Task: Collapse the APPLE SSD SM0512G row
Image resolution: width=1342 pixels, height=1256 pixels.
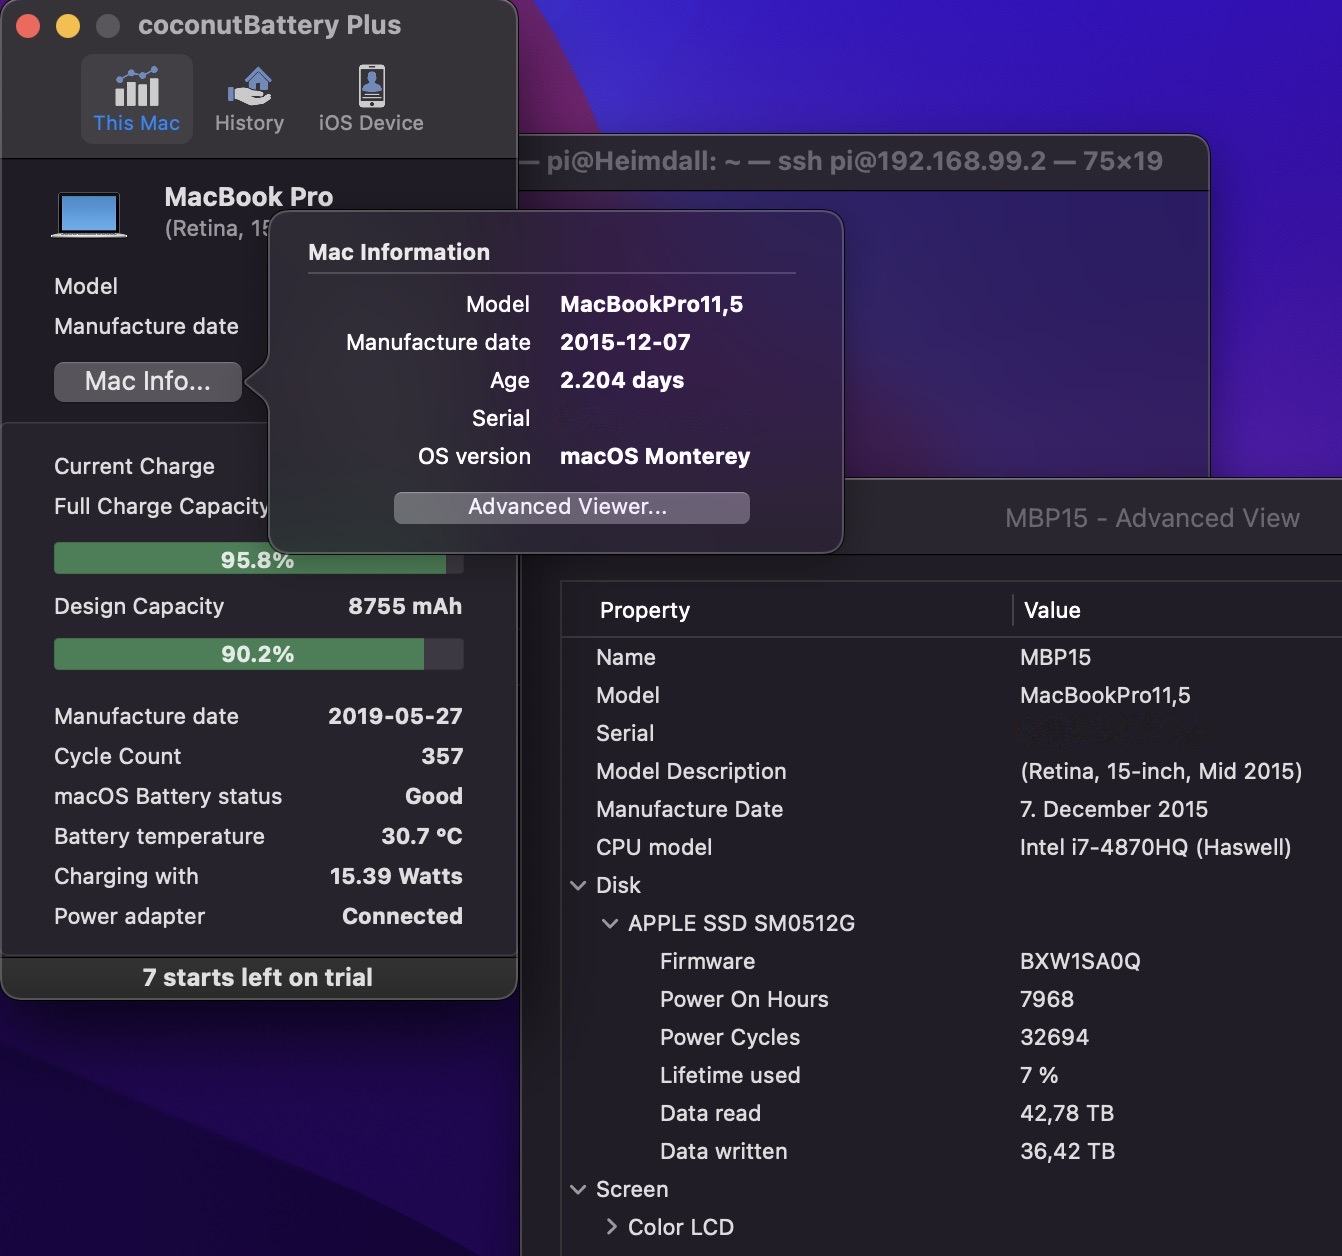Action: coord(610,923)
